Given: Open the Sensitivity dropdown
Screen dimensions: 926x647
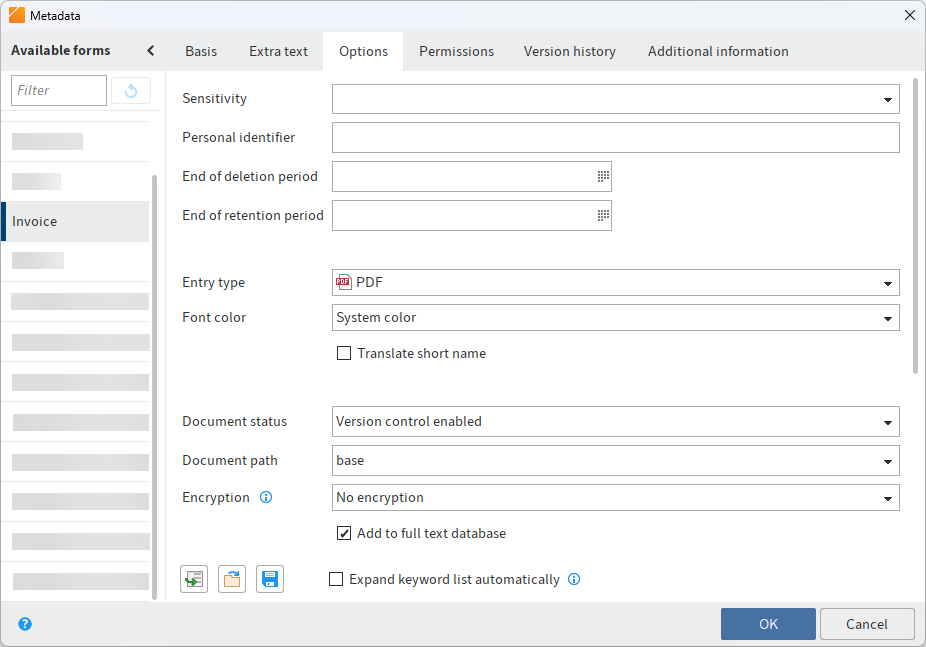Looking at the screenshot, I should [x=887, y=99].
